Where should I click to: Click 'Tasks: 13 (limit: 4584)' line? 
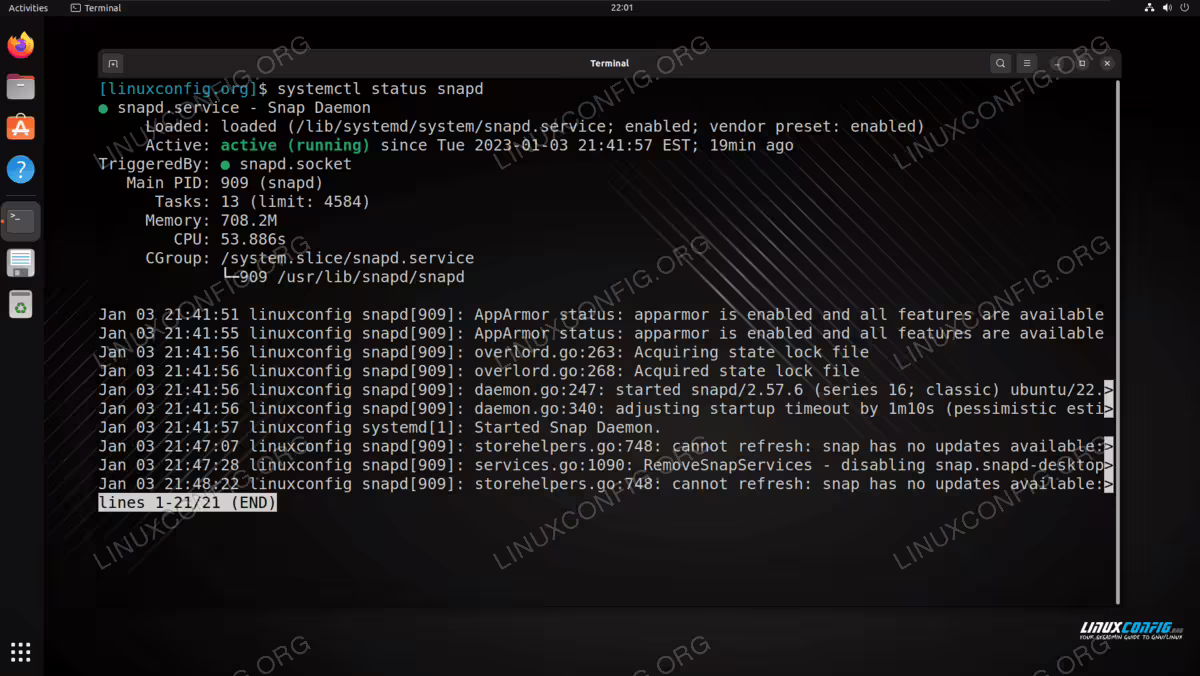(262, 202)
